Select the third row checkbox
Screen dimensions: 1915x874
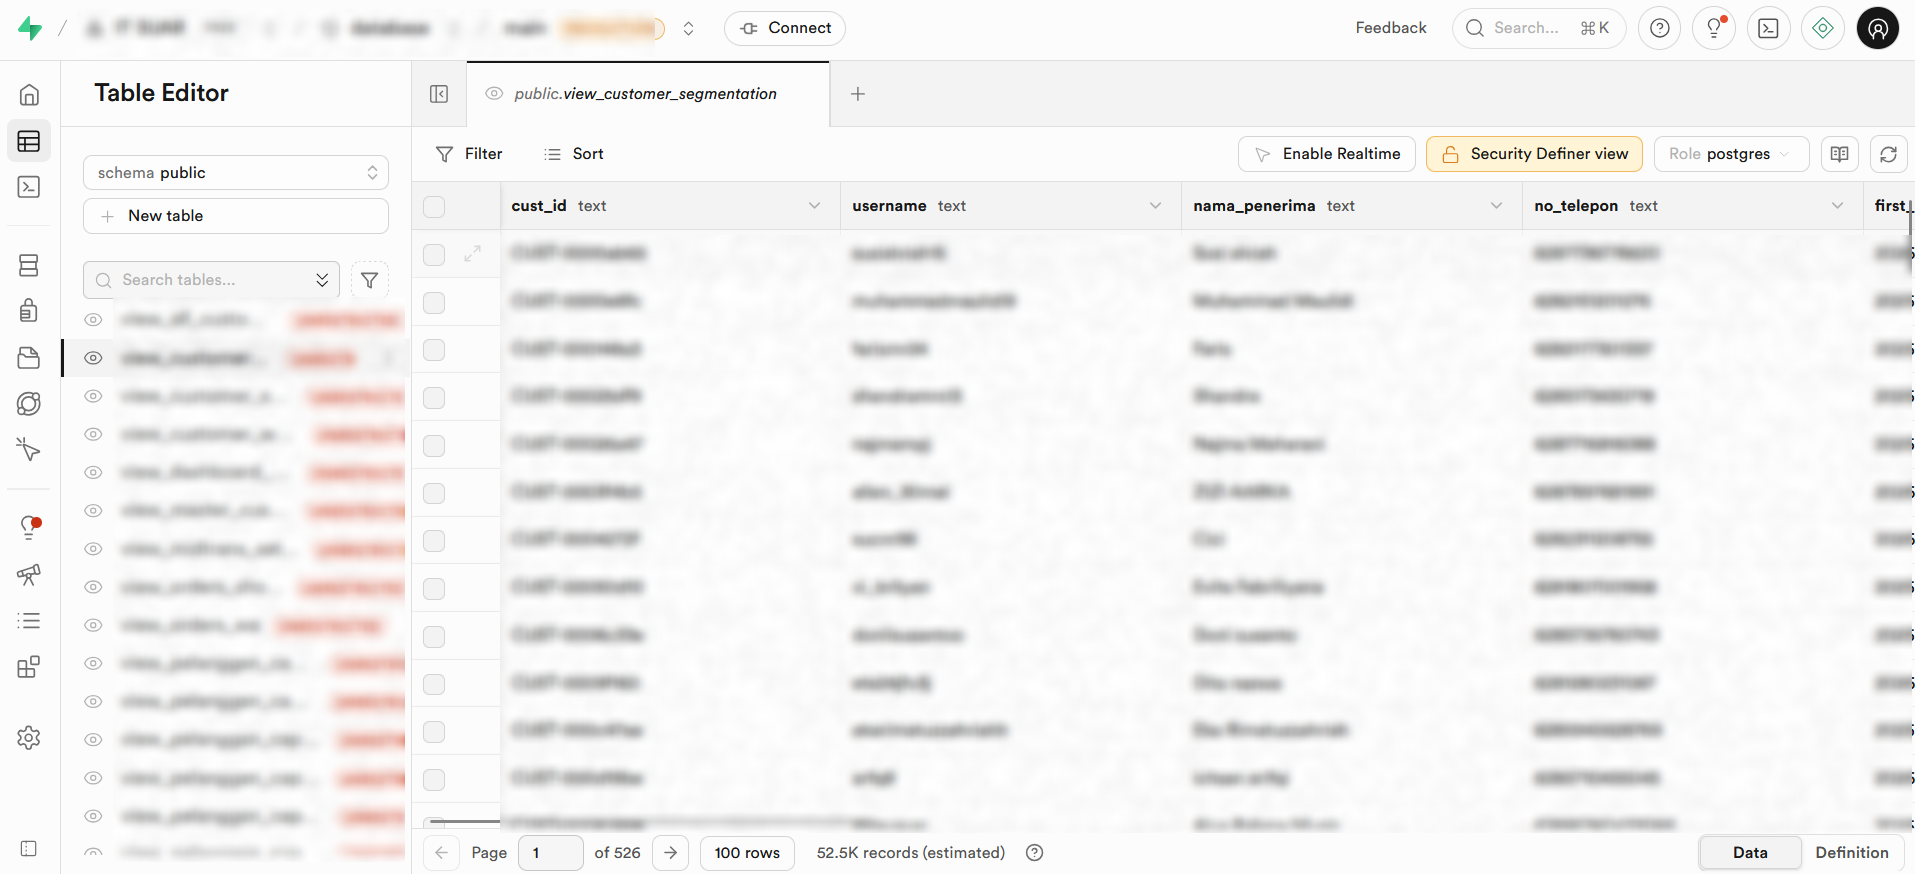pyautogui.click(x=434, y=350)
